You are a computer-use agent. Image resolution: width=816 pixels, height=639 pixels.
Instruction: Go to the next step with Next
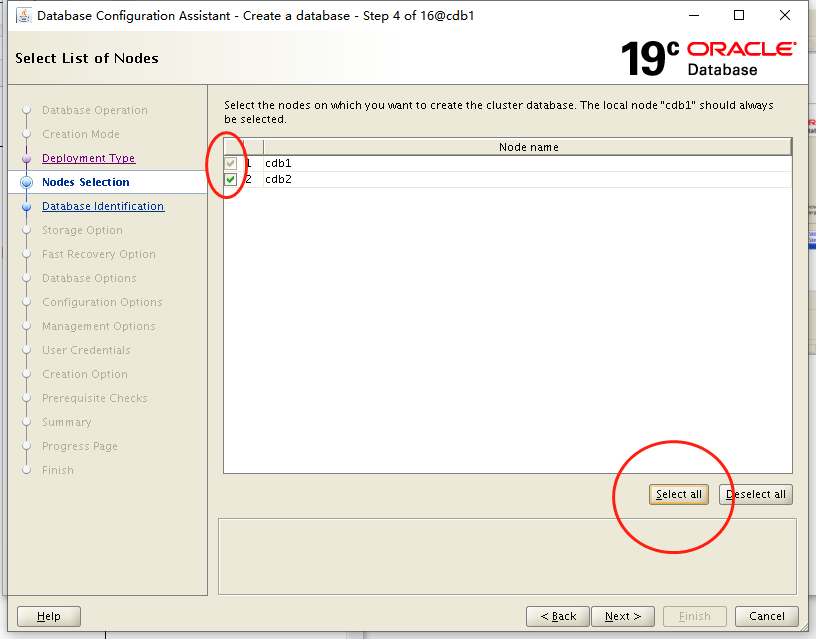(x=623, y=617)
